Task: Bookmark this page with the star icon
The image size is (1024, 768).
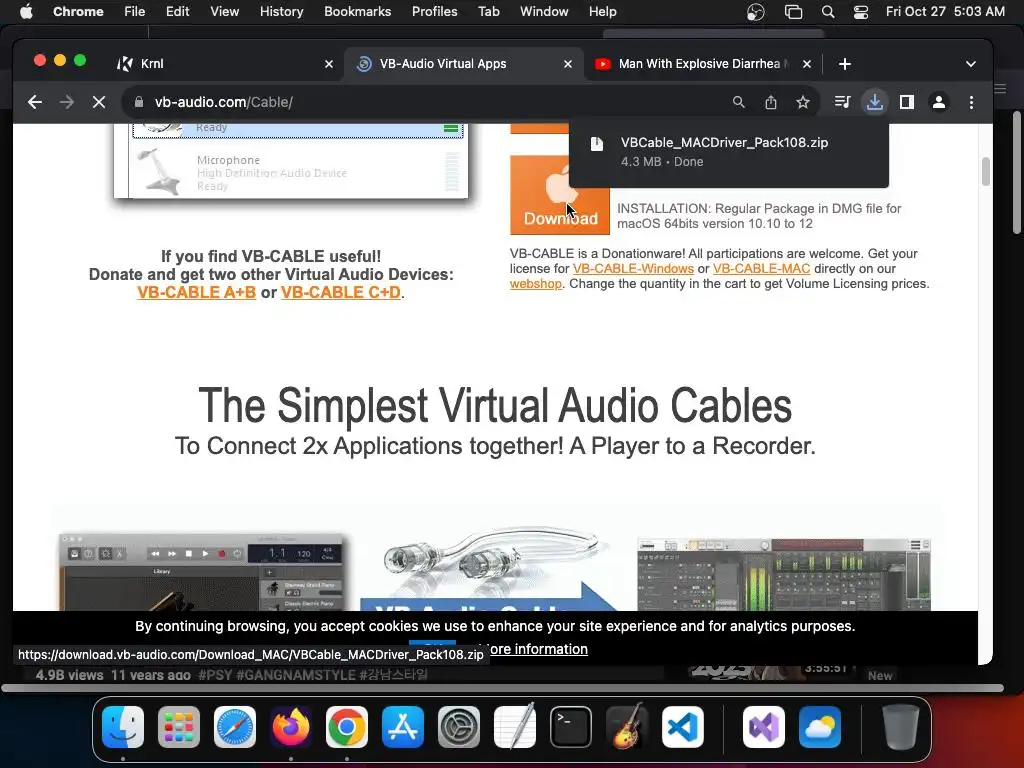Action: click(x=803, y=102)
